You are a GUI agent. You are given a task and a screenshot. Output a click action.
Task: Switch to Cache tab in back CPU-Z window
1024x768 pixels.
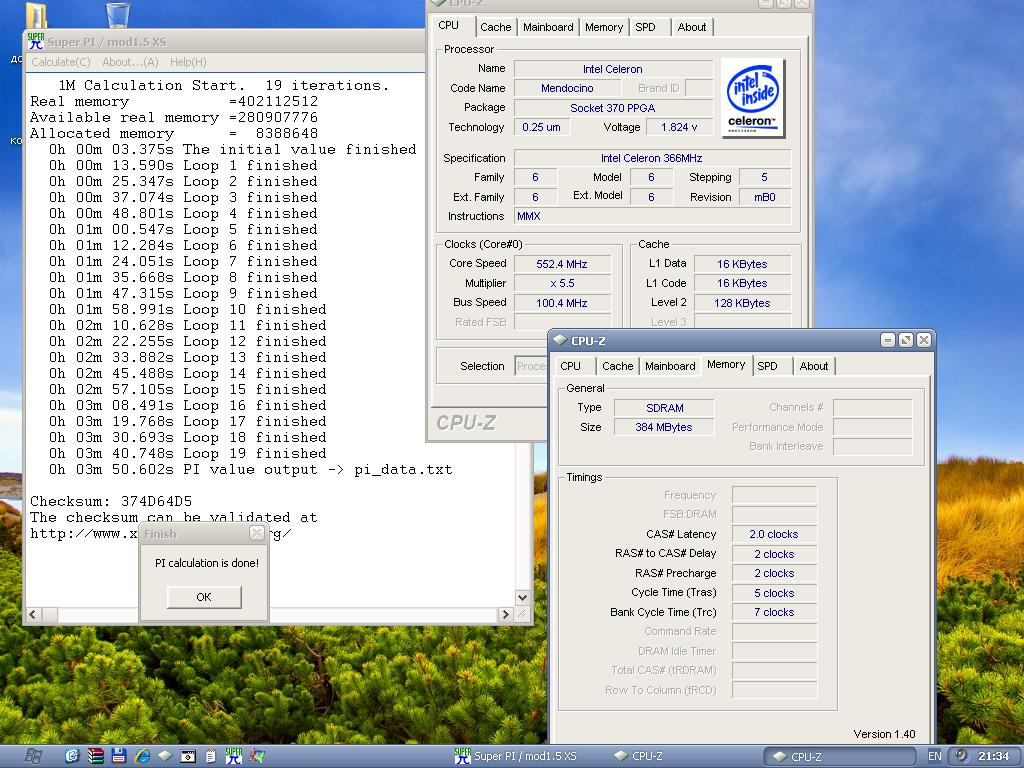pyautogui.click(x=495, y=27)
